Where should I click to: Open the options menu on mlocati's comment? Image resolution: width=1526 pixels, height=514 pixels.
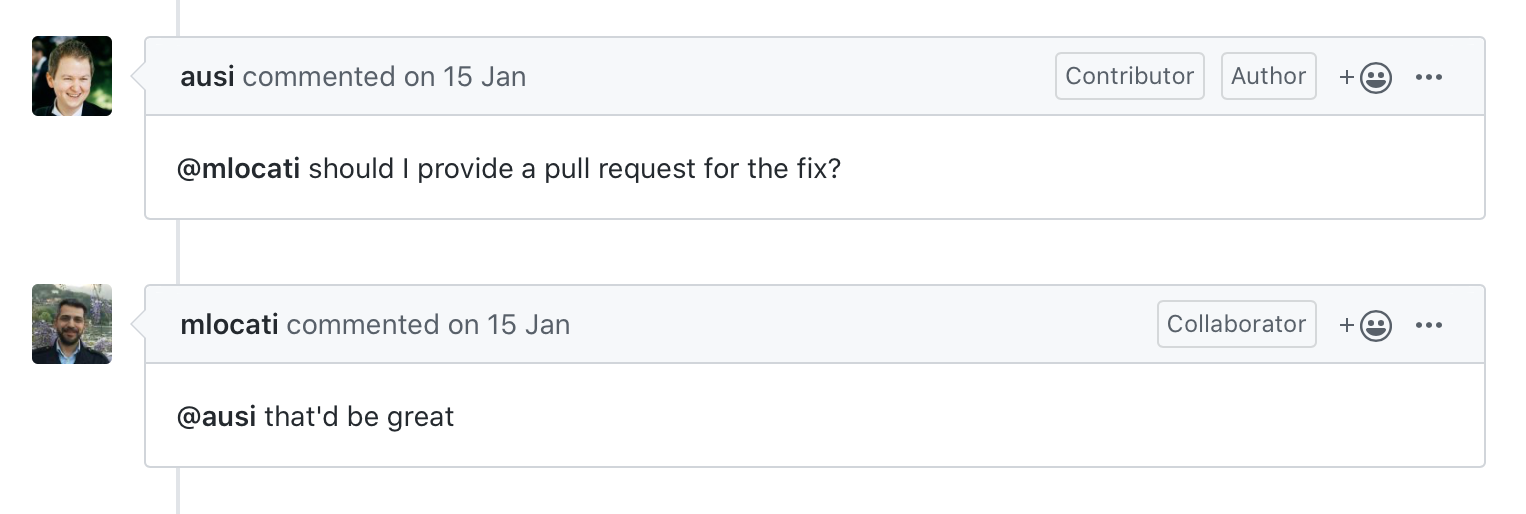coord(1429,325)
